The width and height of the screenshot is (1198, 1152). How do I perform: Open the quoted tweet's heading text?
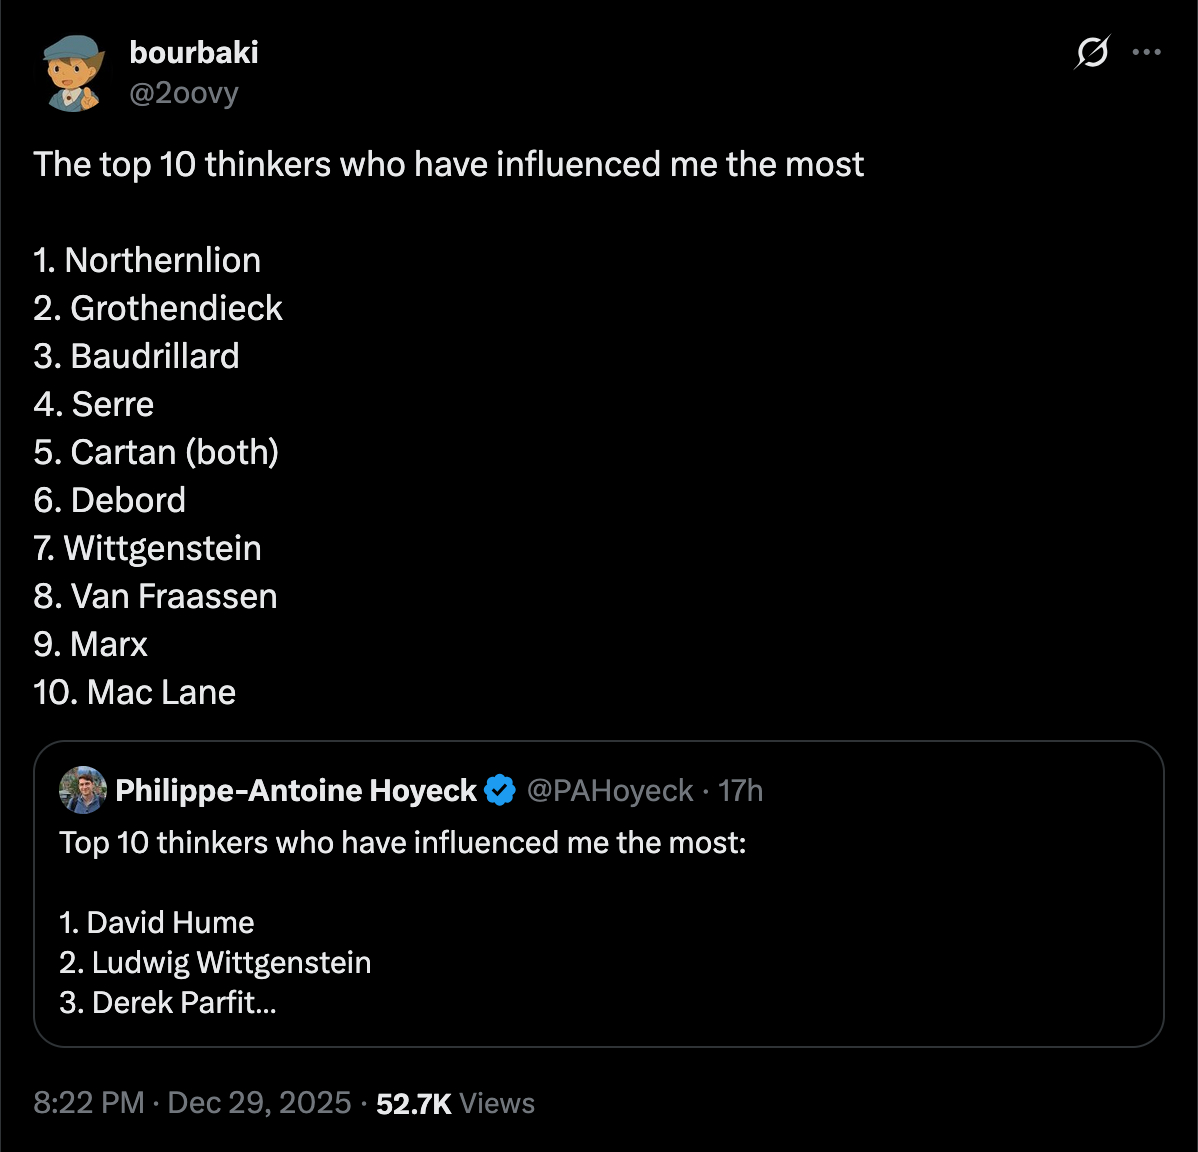click(403, 842)
